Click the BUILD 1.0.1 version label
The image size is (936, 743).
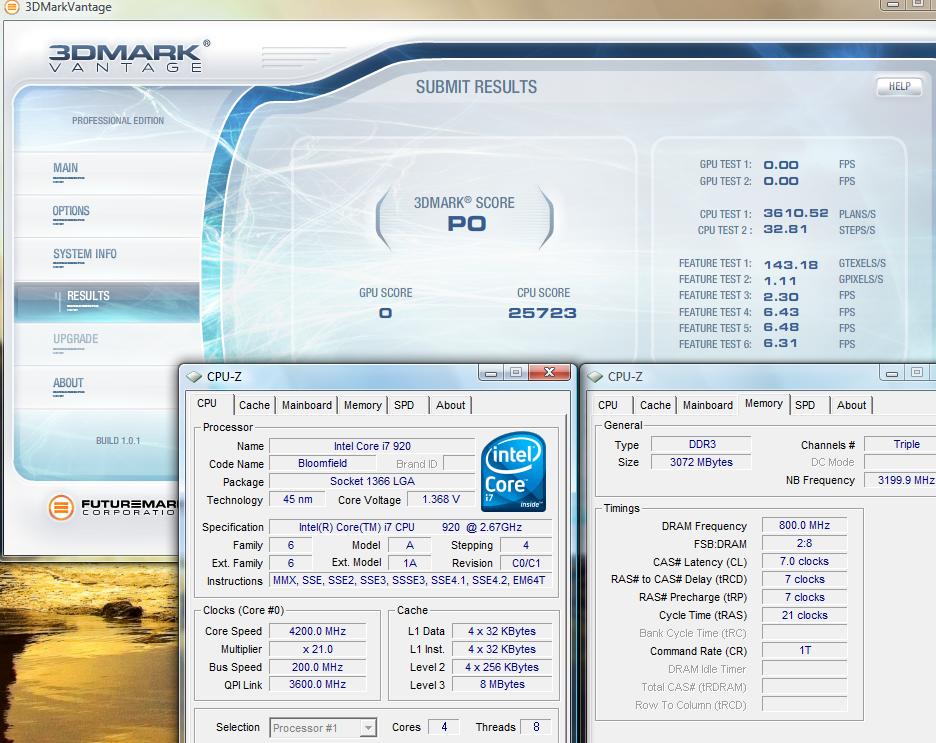tap(118, 441)
